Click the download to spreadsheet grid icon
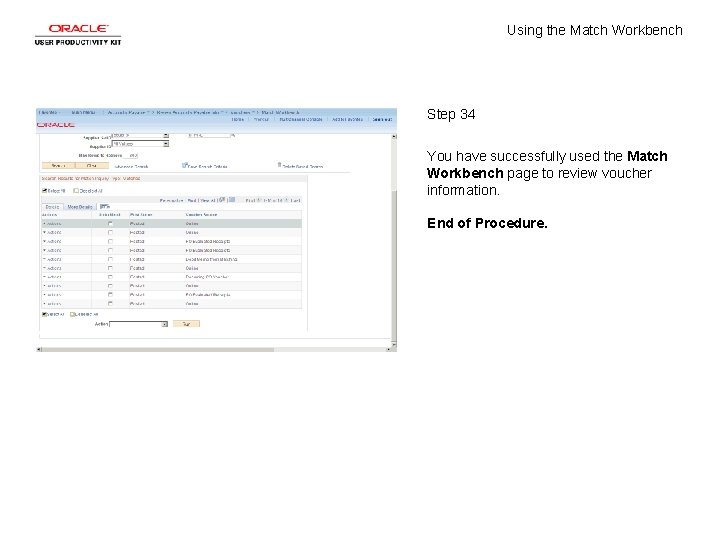 tap(232, 200)
